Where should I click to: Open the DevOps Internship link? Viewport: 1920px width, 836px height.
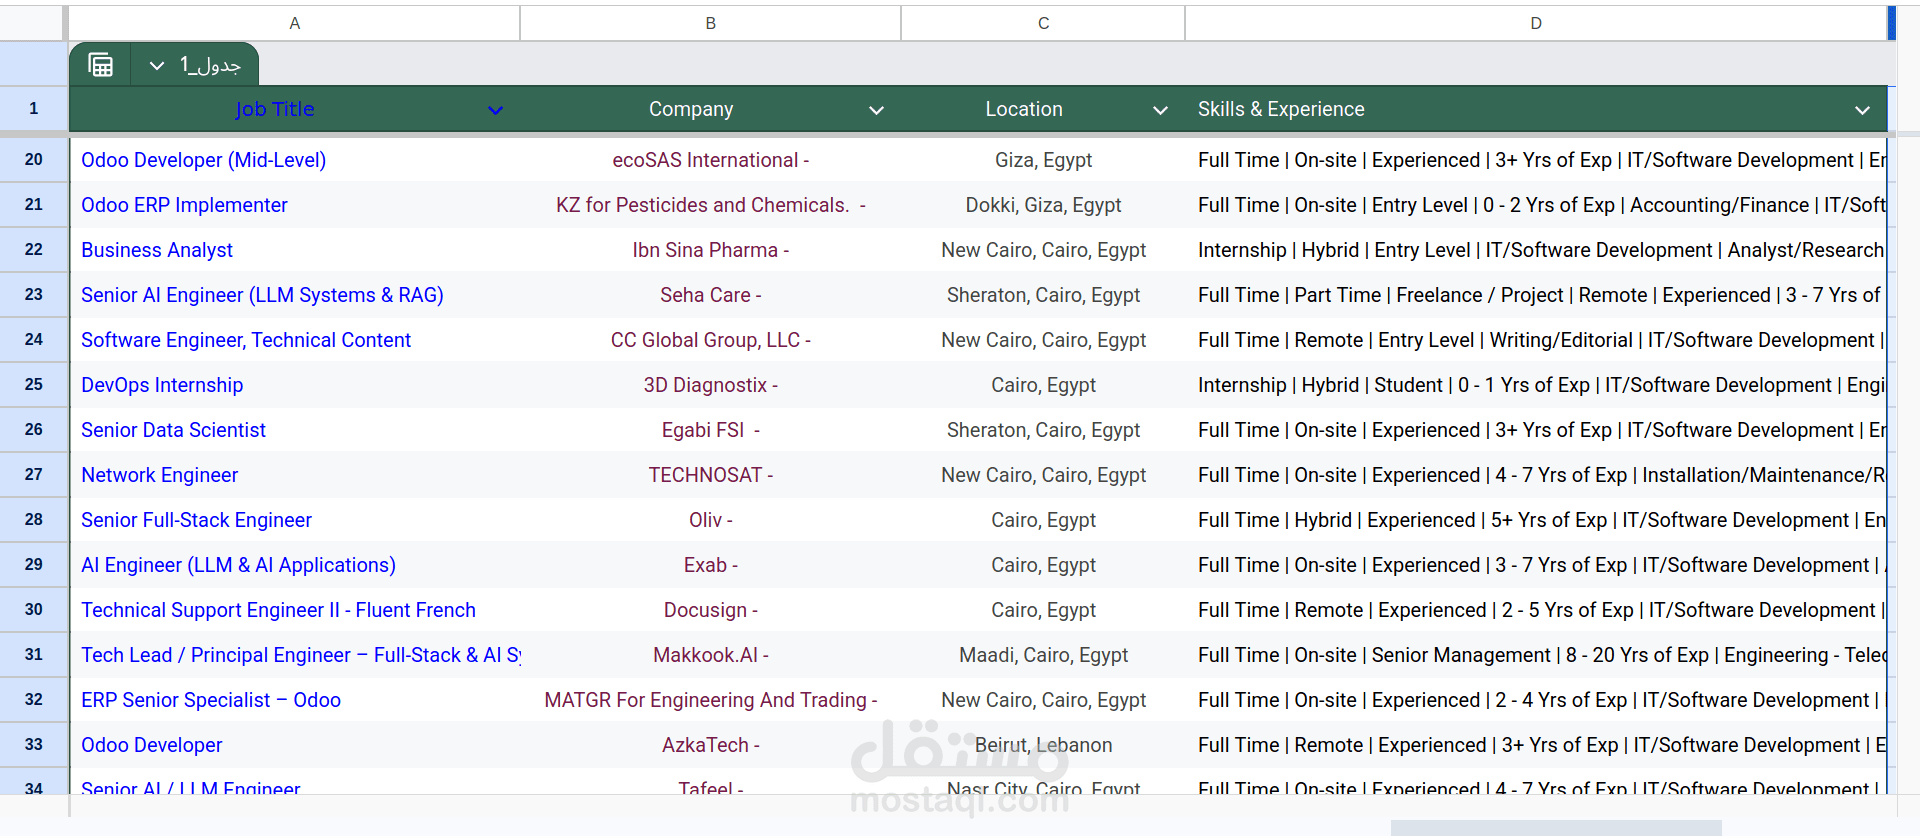click(x=162, y=385)
